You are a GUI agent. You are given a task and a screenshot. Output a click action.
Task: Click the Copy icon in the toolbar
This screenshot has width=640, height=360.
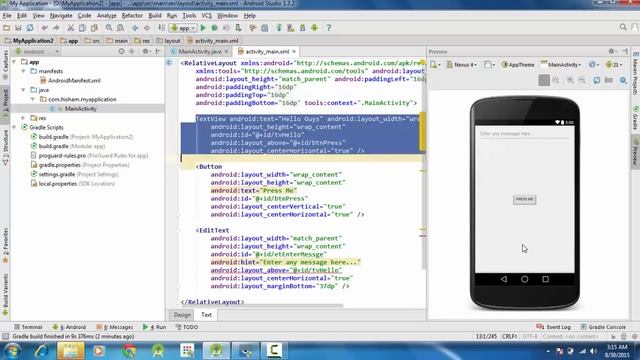click(x=82, y=28)
